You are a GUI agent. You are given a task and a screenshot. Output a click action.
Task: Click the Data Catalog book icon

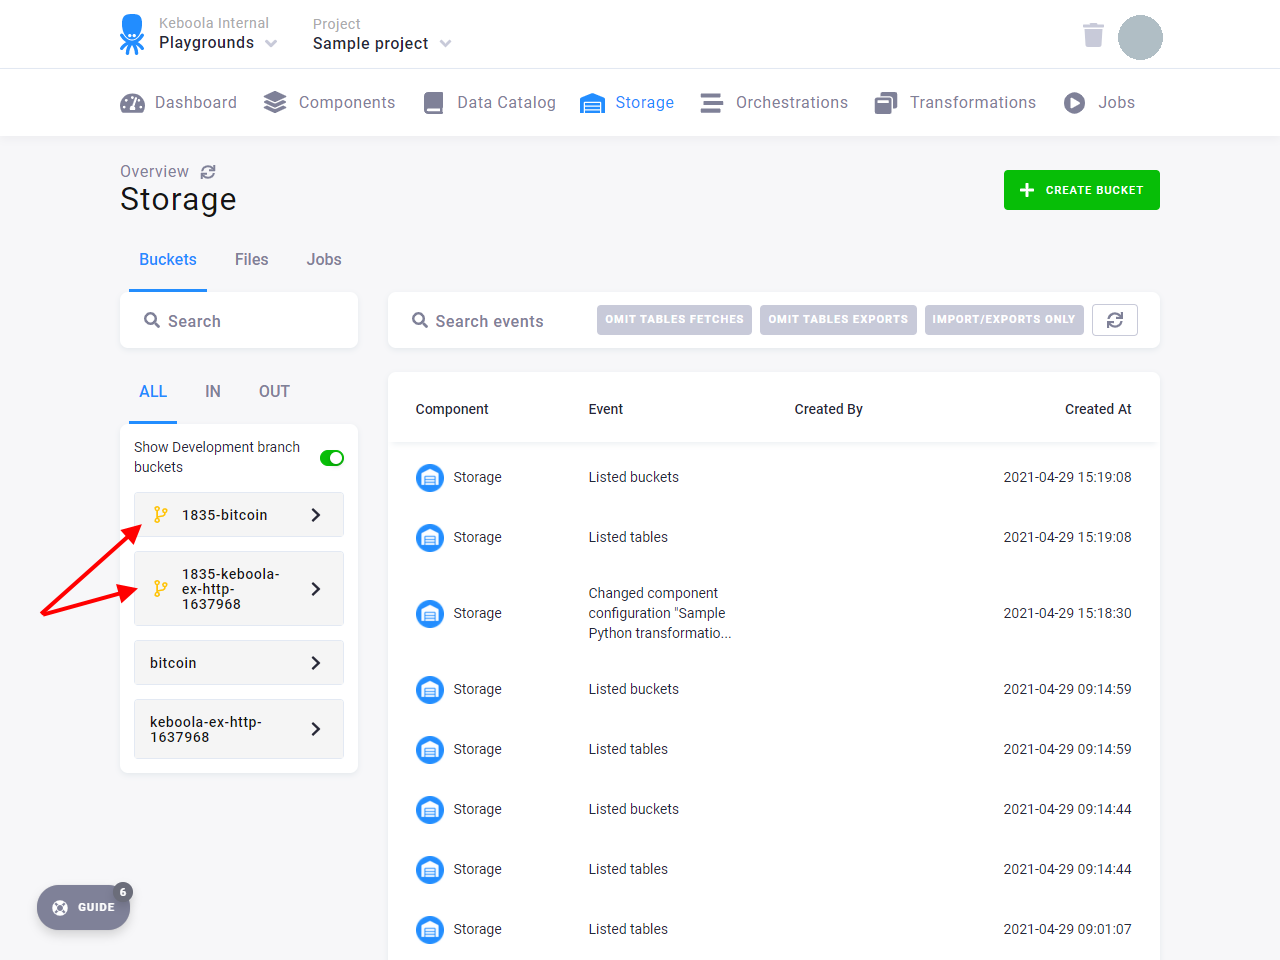pyautogui.click(x=433, y=103)
